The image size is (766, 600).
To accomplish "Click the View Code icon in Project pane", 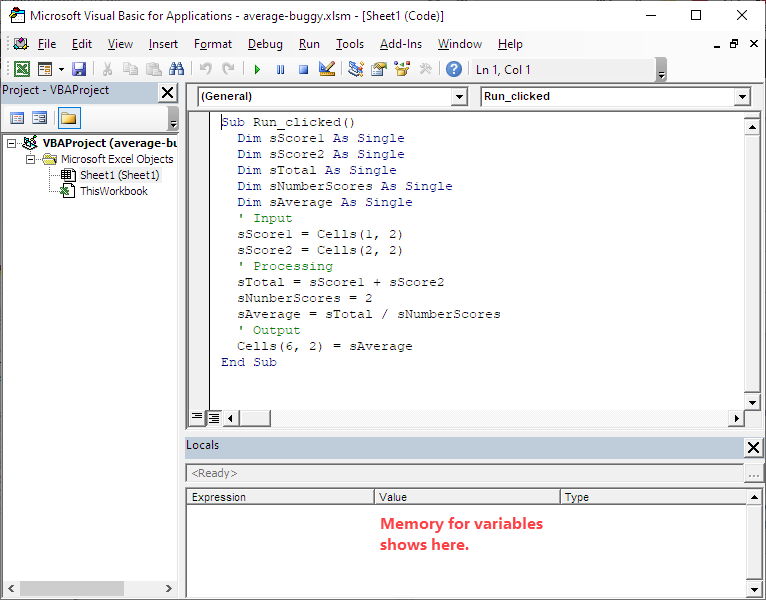I will point(17,118).
